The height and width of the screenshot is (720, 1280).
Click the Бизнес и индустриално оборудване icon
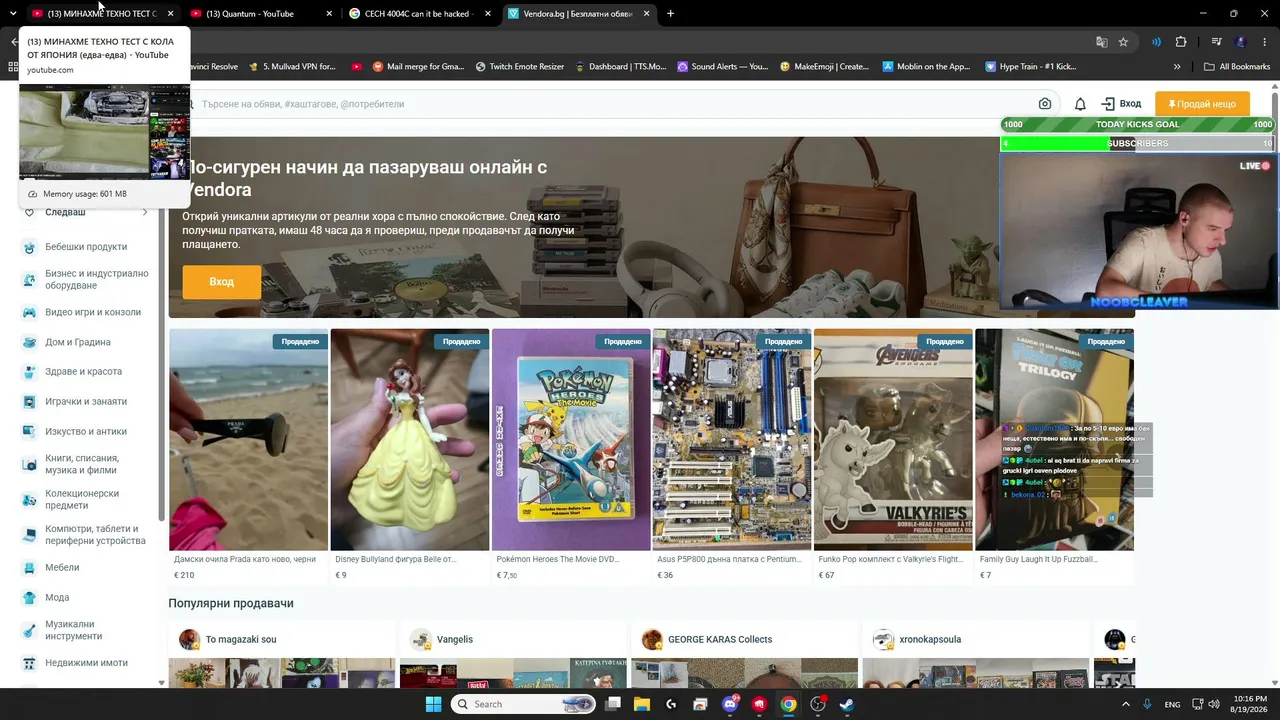(29, 280)
